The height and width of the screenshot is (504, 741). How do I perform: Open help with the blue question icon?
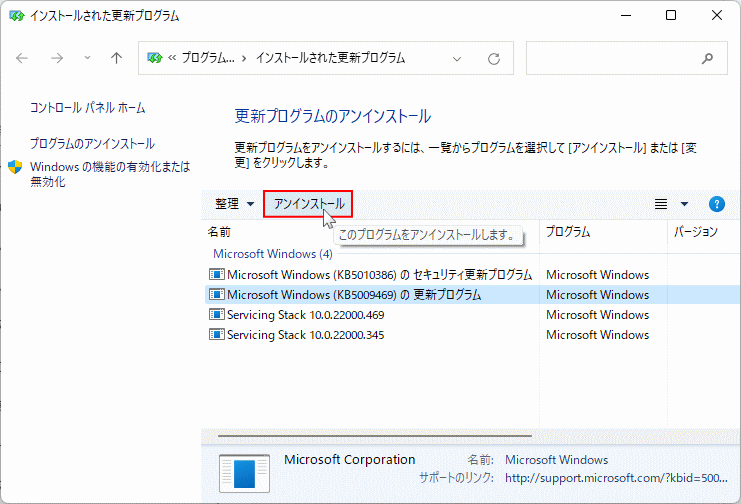(716, 204)
